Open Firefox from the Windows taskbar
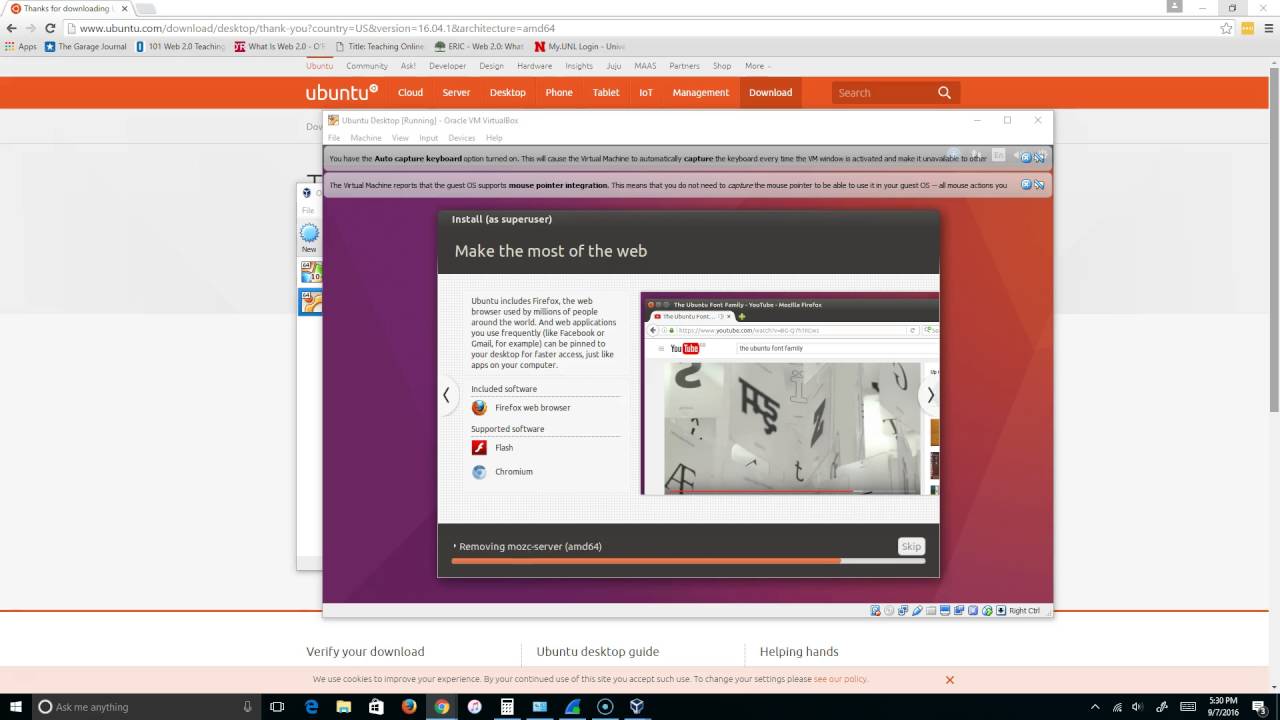The width and height of the screenshot is (1280, 720). pos(409,706)
